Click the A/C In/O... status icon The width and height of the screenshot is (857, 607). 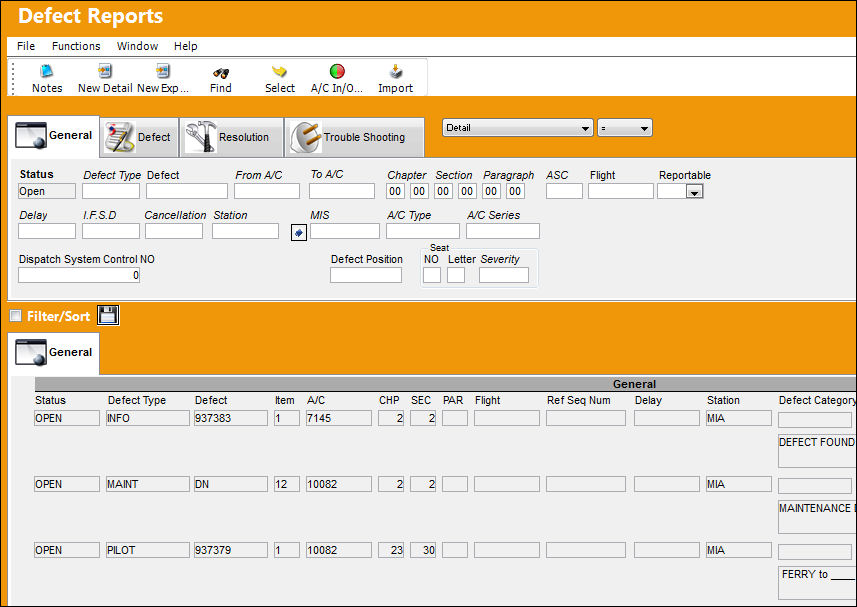tap(337, 79)
